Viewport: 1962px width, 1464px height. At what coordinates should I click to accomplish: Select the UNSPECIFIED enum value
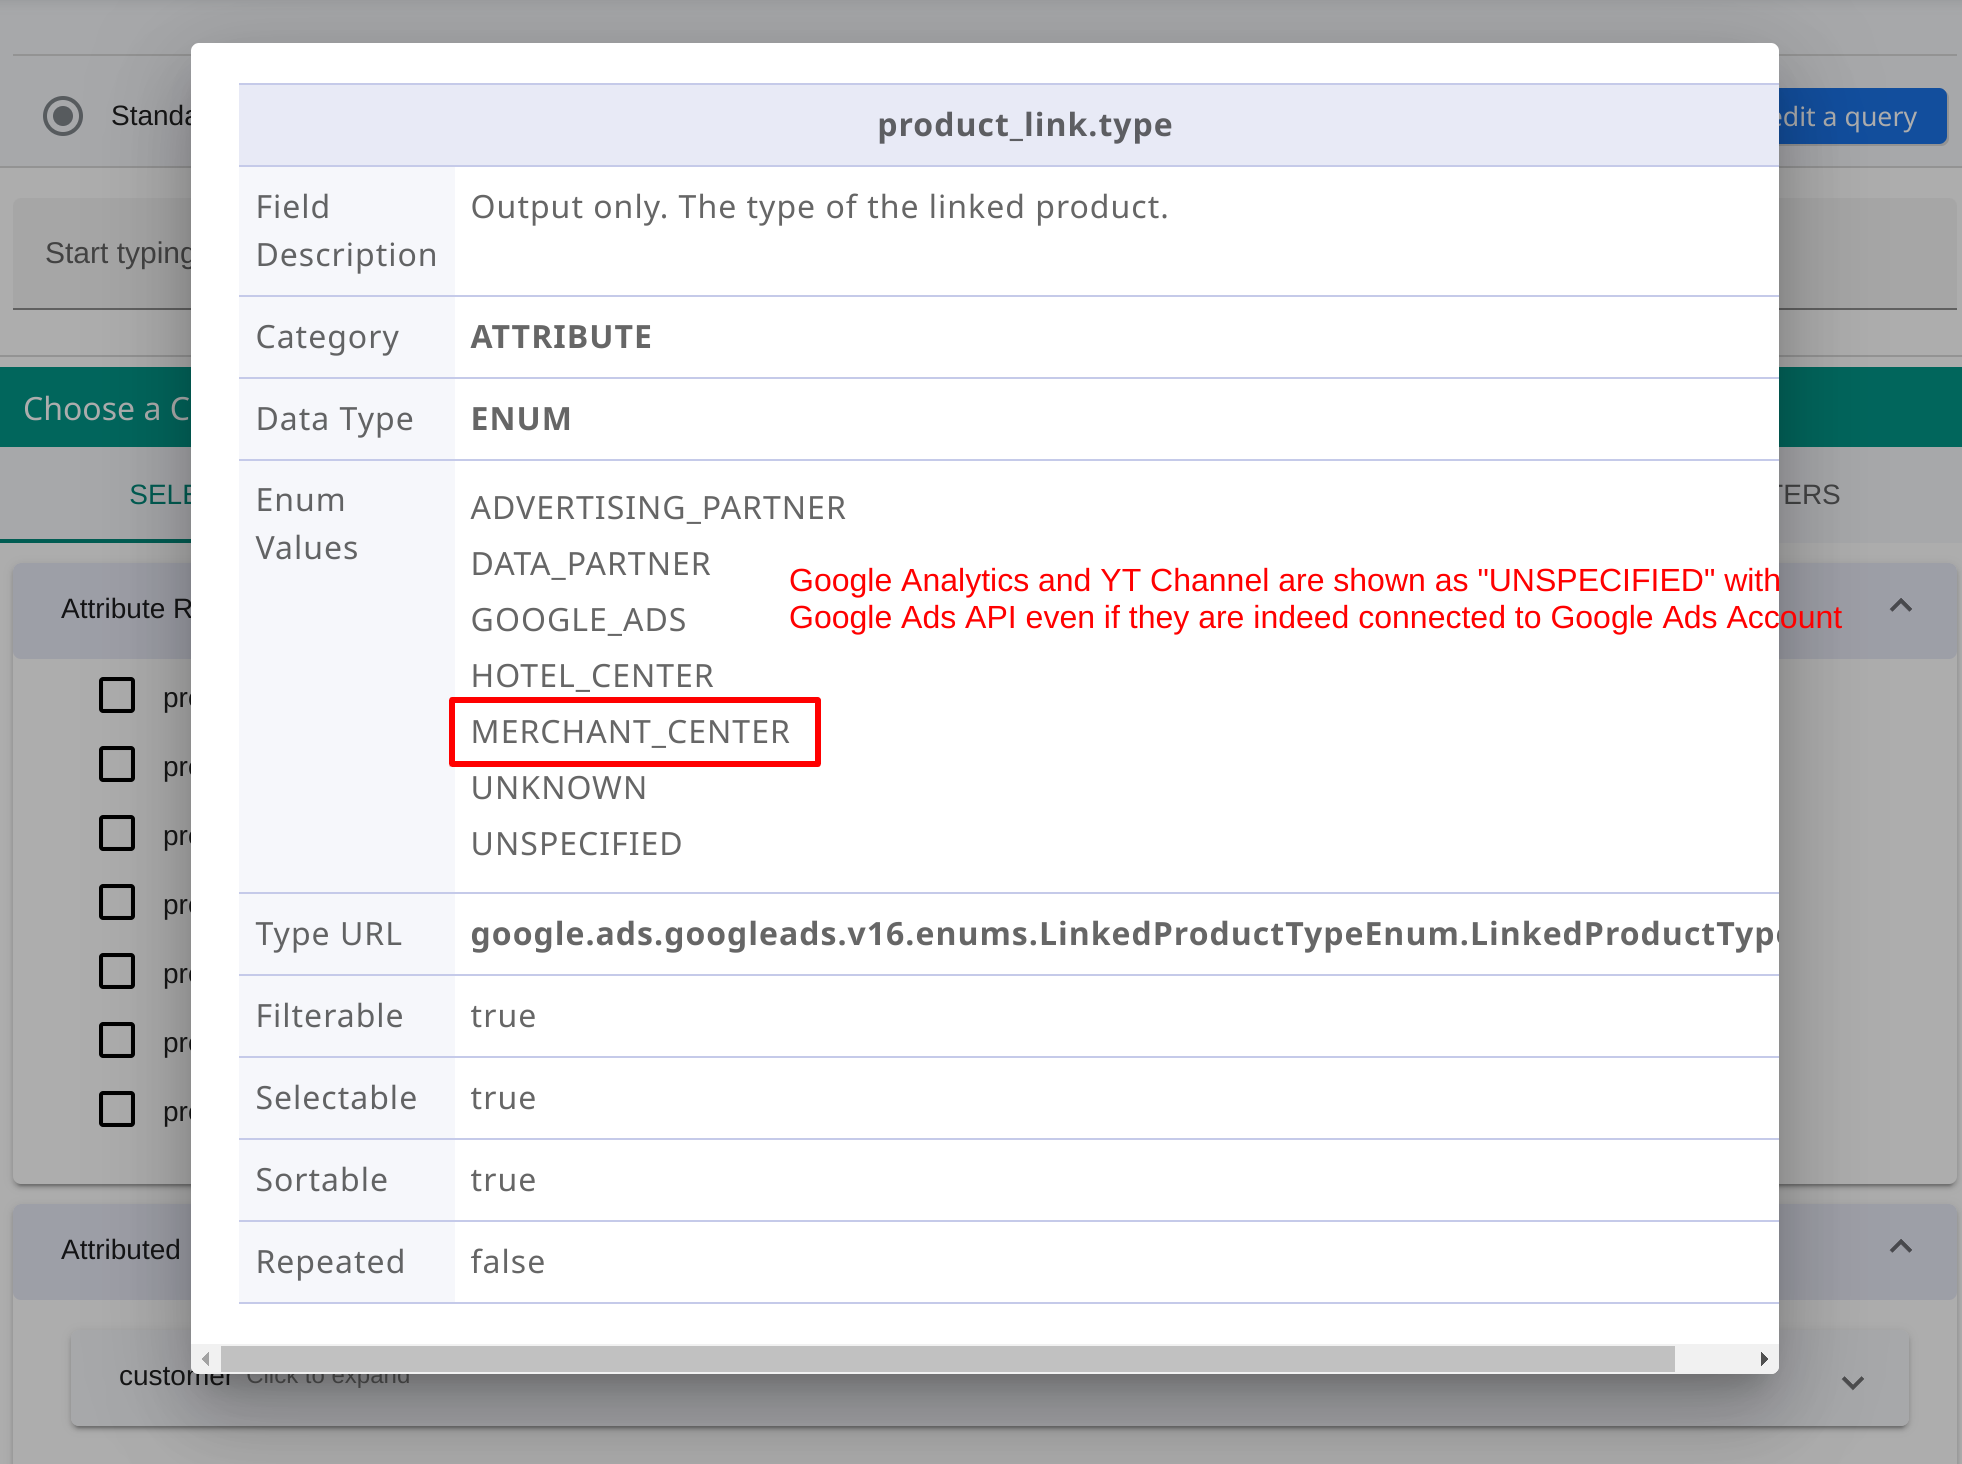[577, 844]
